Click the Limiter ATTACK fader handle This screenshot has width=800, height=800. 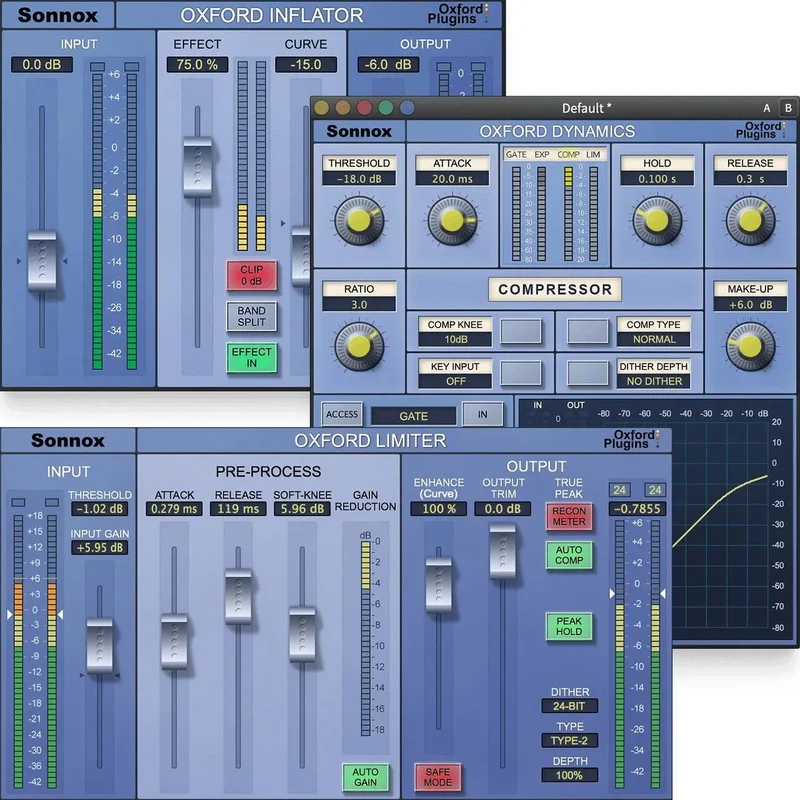pos(174,642)
